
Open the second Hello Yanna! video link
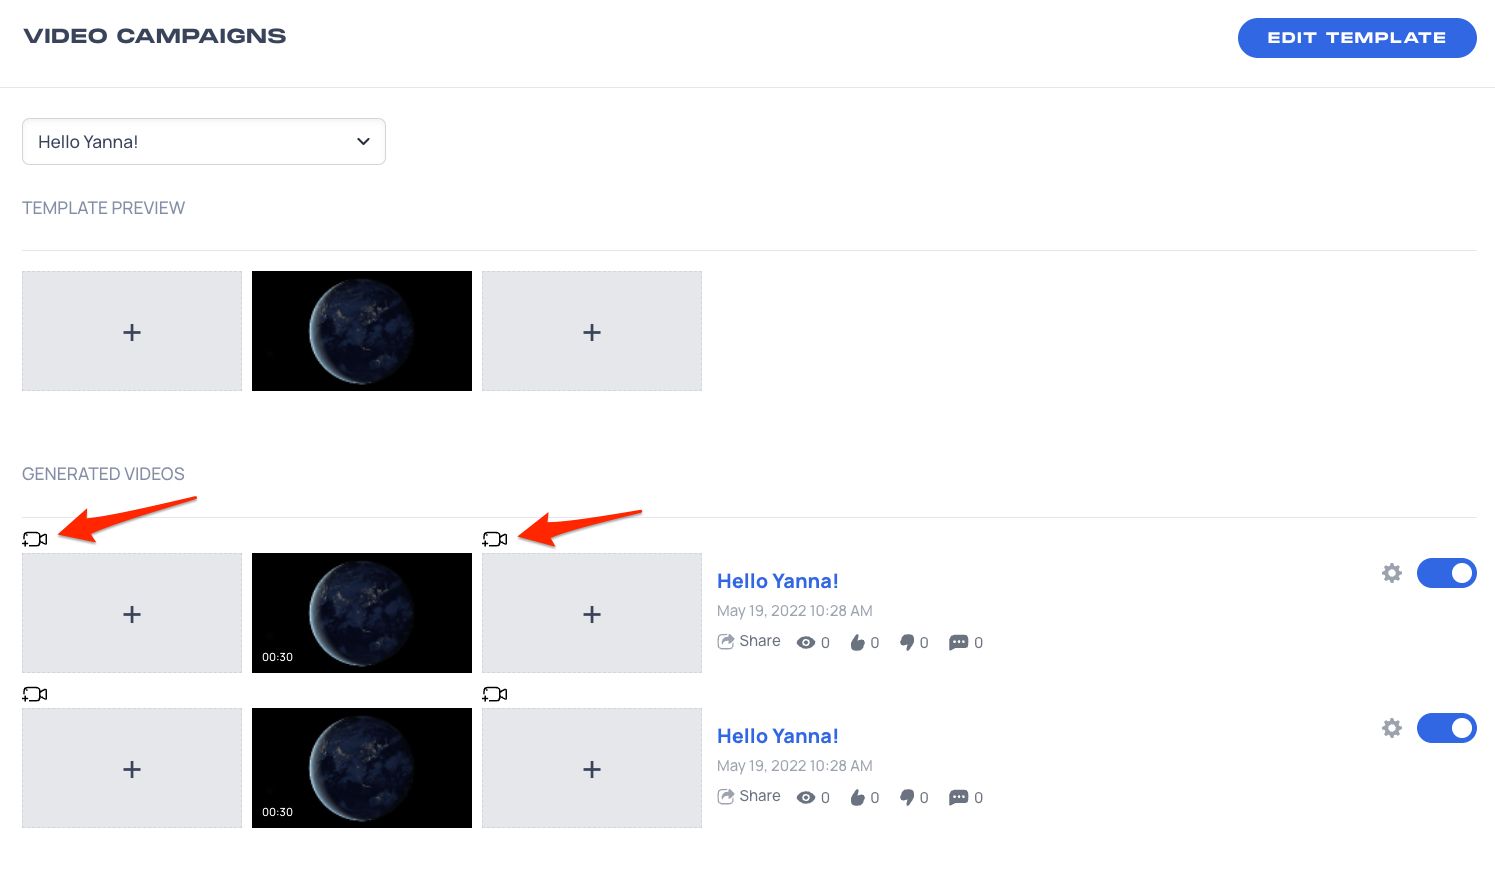click(778, 736)
